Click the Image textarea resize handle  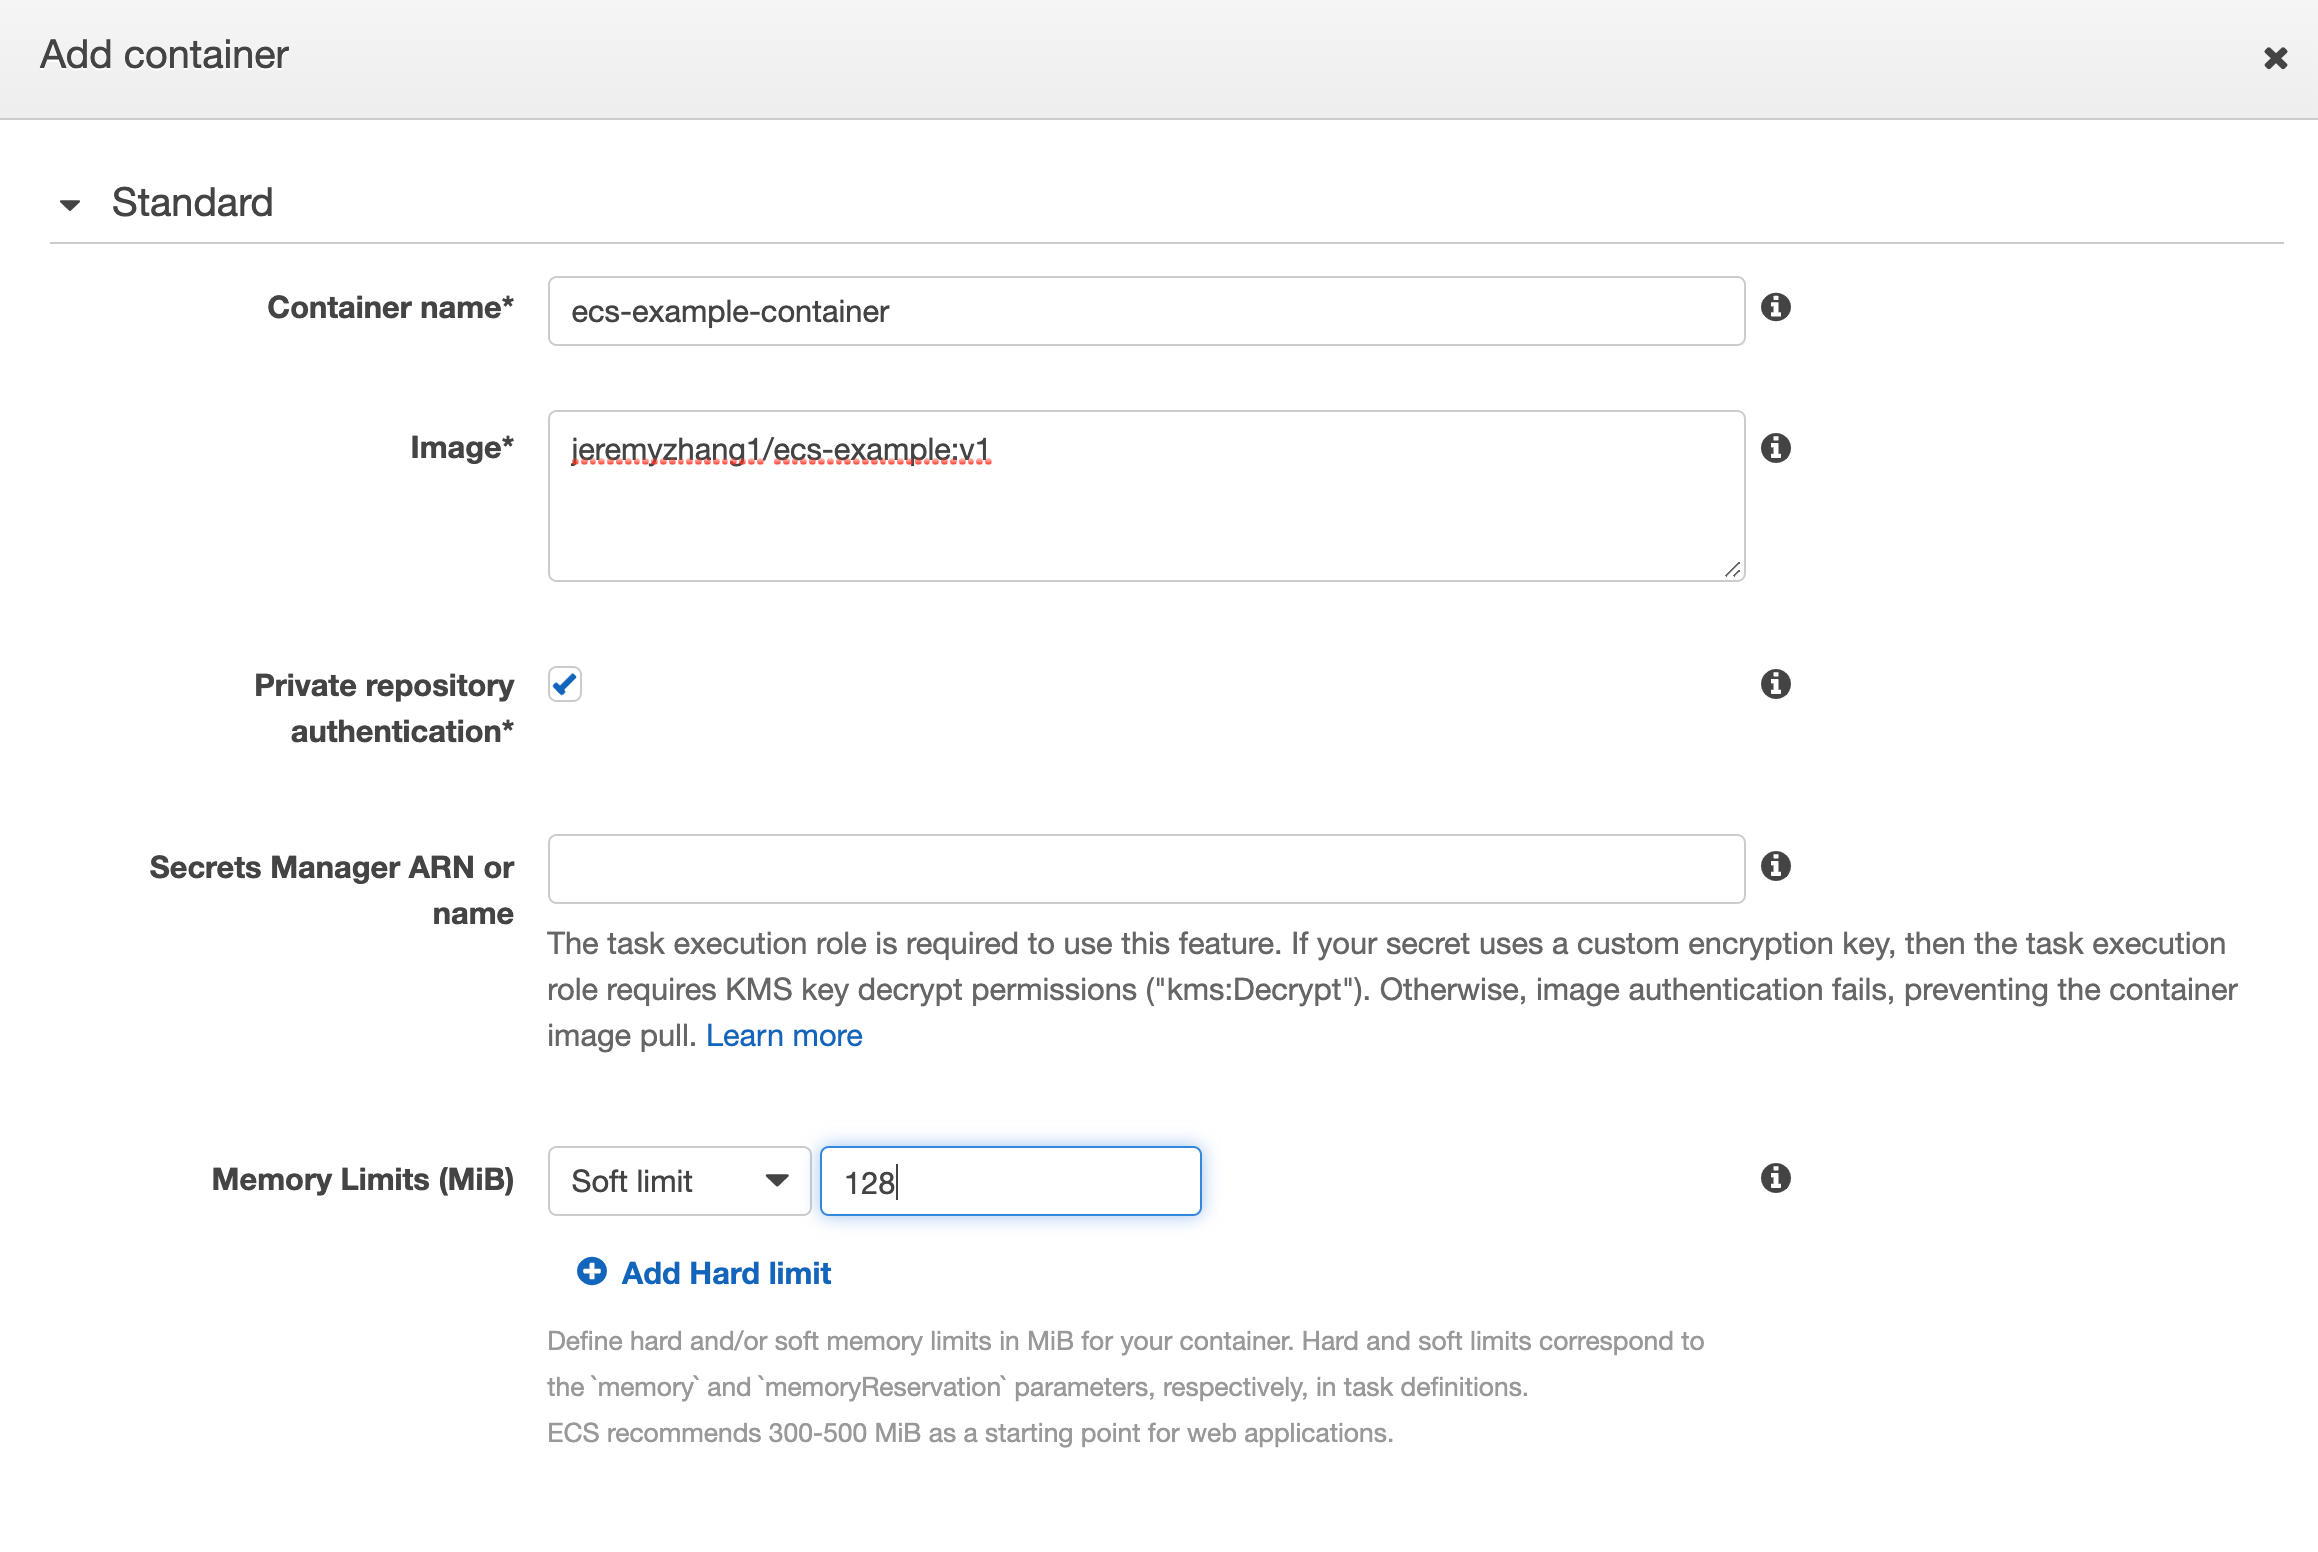tap(1733, 570)
